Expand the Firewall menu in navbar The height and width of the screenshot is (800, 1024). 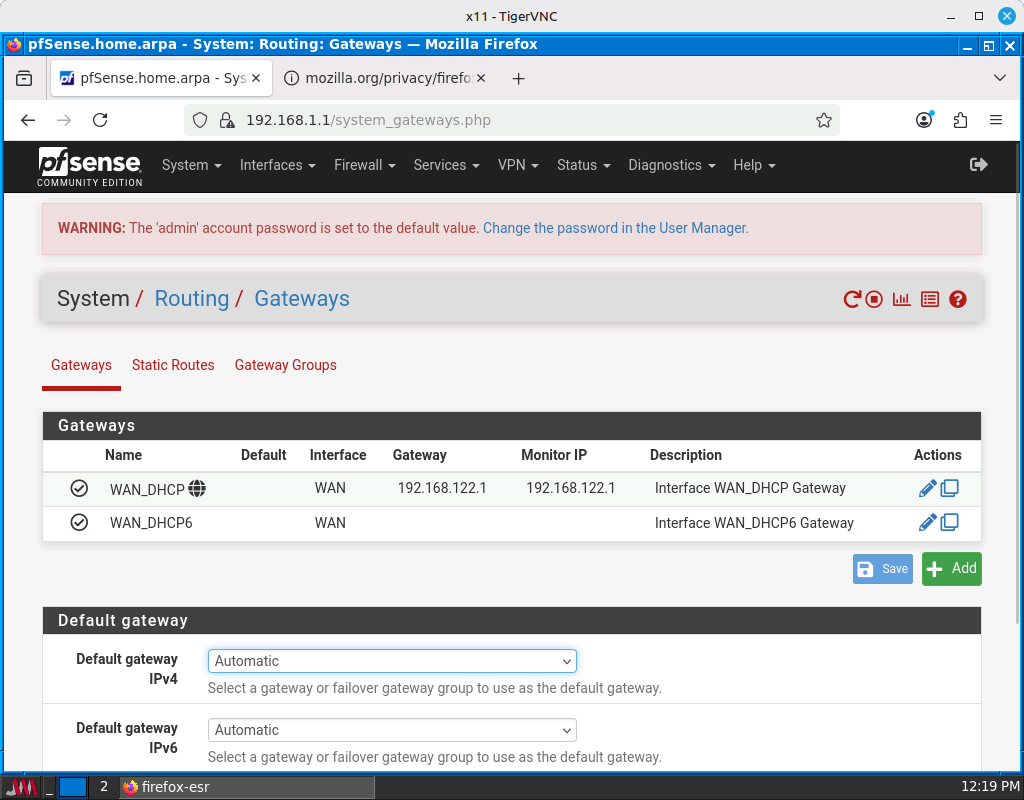point(364,165)
